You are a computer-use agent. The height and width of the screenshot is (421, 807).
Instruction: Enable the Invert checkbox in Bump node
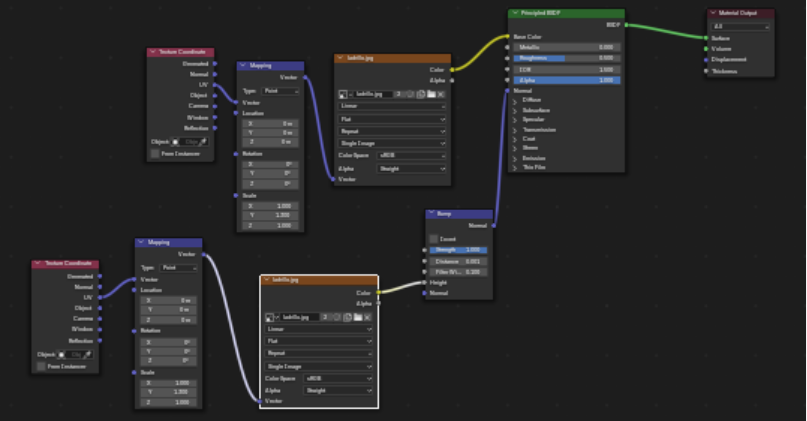434,239
